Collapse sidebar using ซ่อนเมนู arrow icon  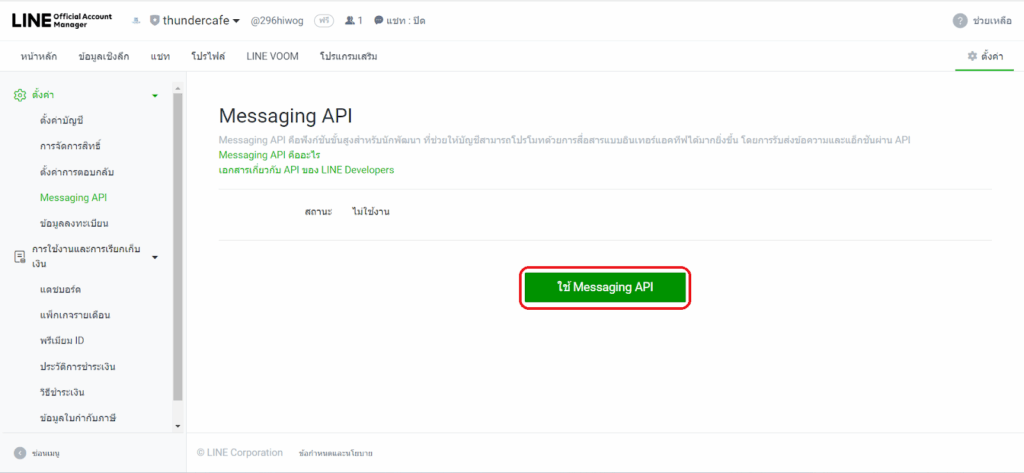point(19,453)
